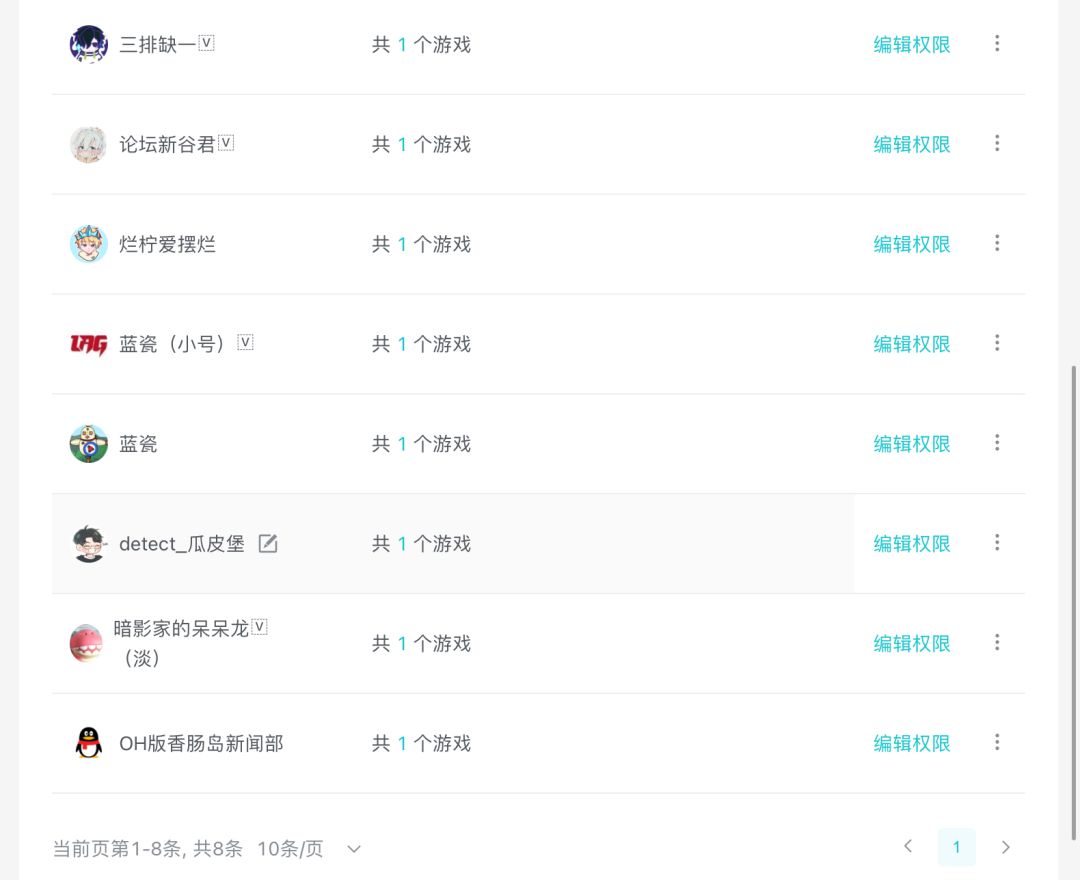
Task: Click the three-dot menu for 暗影家的呆呆龙
Action: point(997,643)
